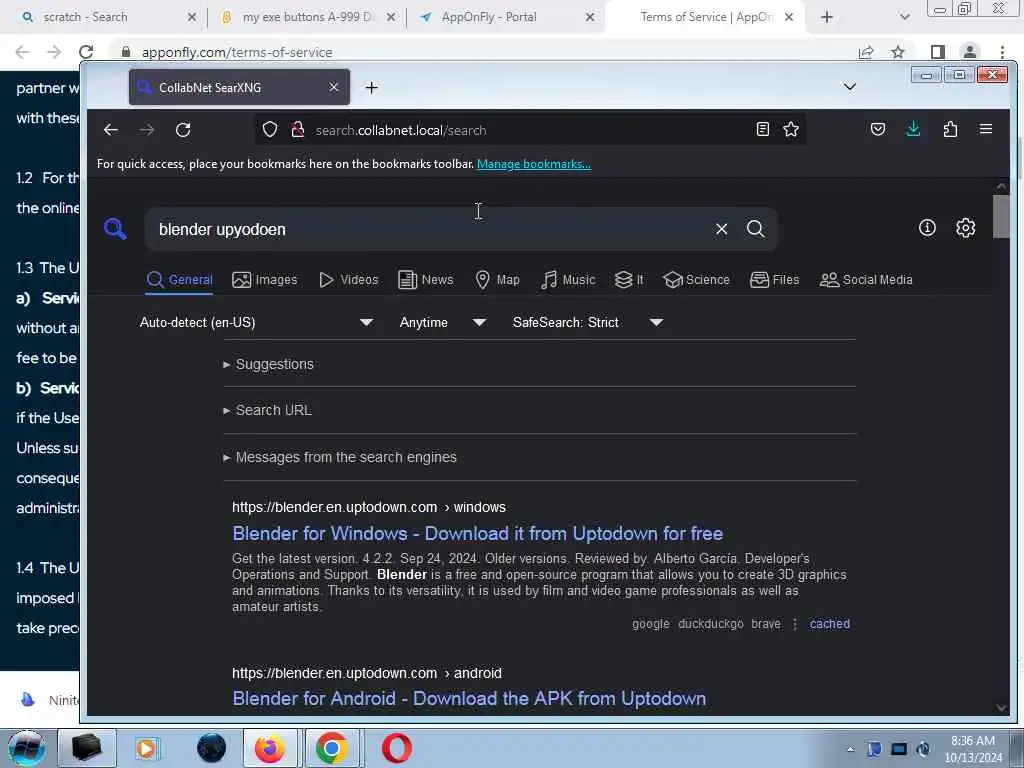Open the Anytime time range dropdown
This screenshot has width=1024, height=768.
click(442, 322)
